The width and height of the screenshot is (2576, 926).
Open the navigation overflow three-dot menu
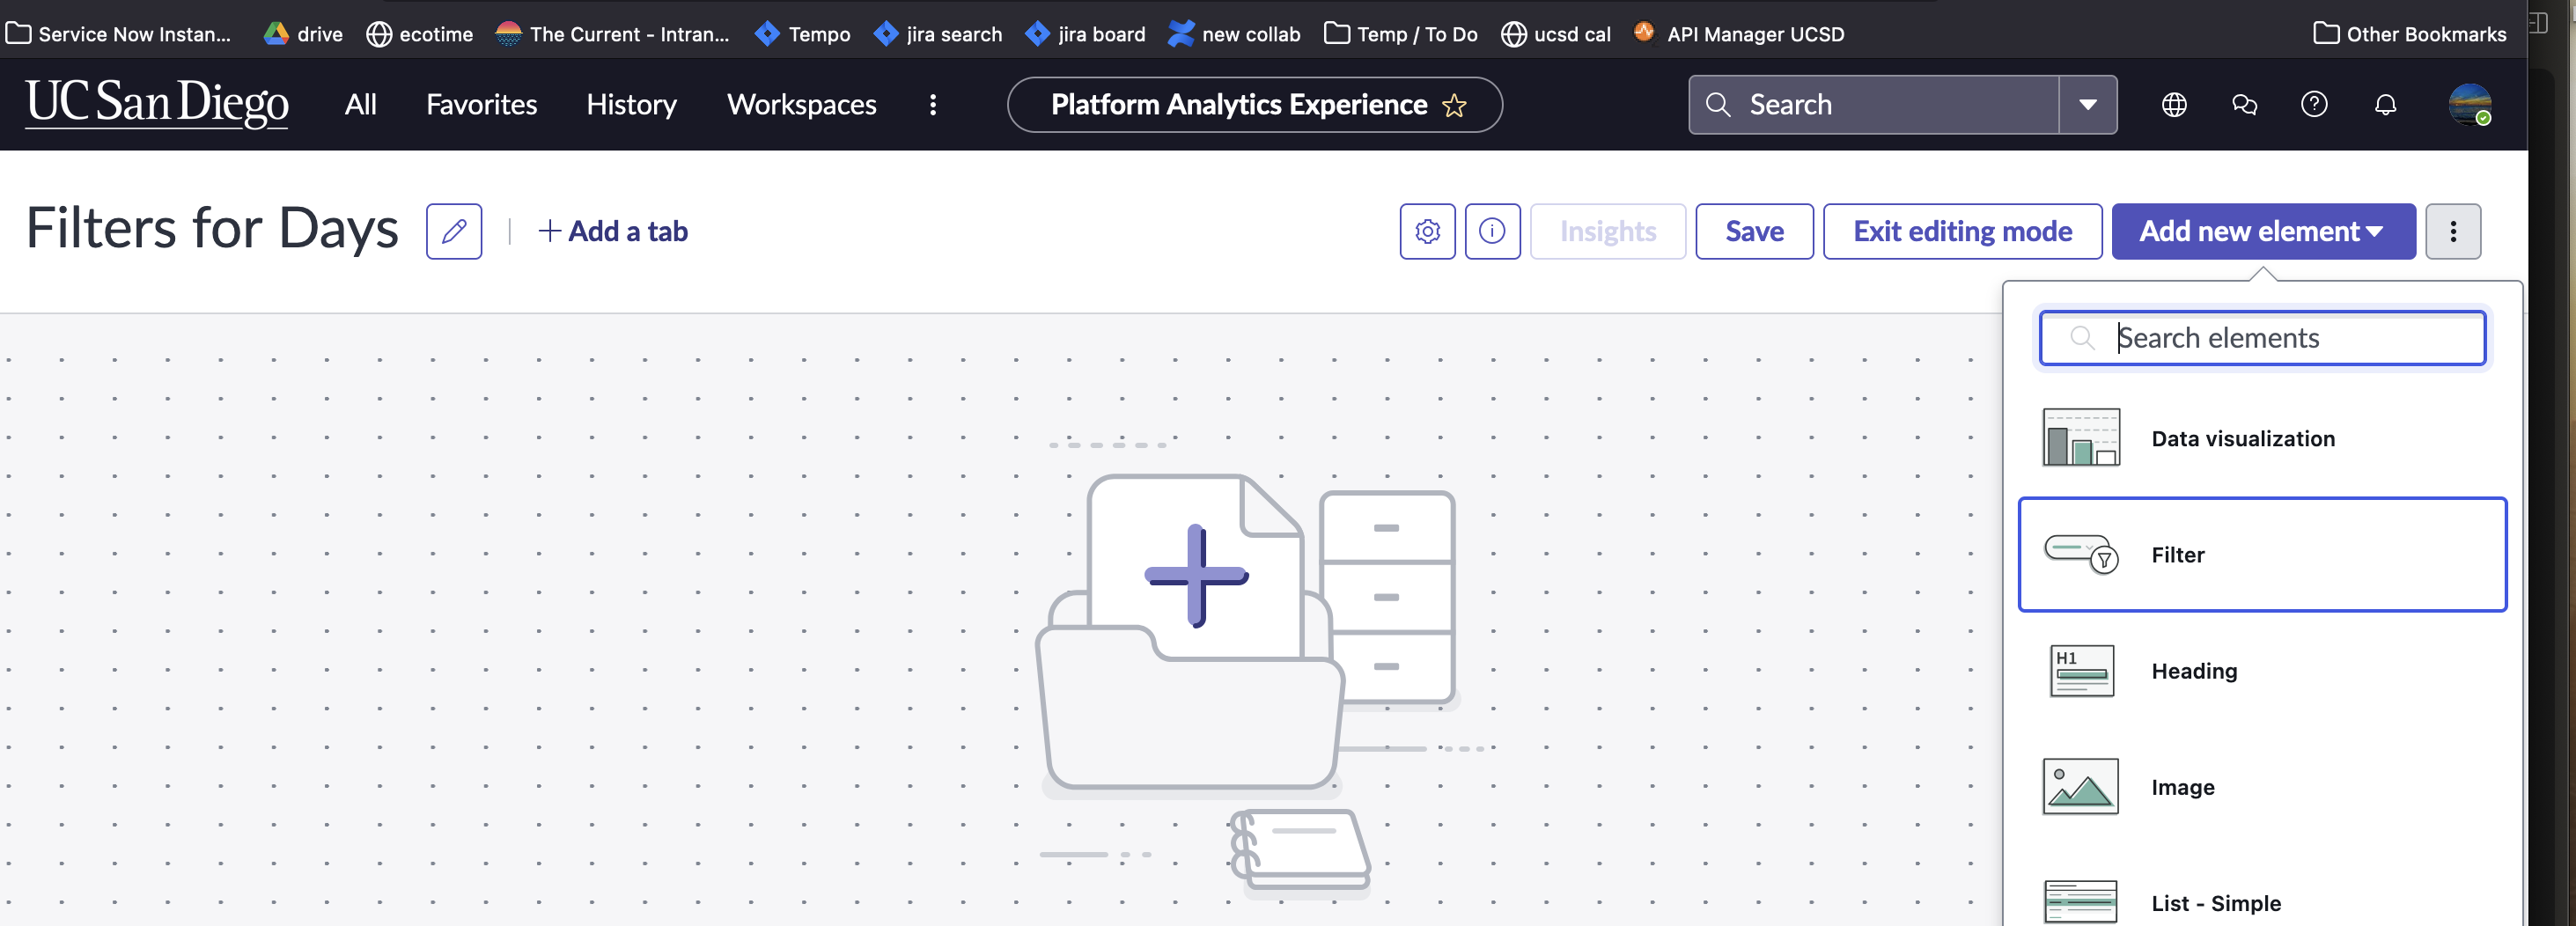(933, 104)
